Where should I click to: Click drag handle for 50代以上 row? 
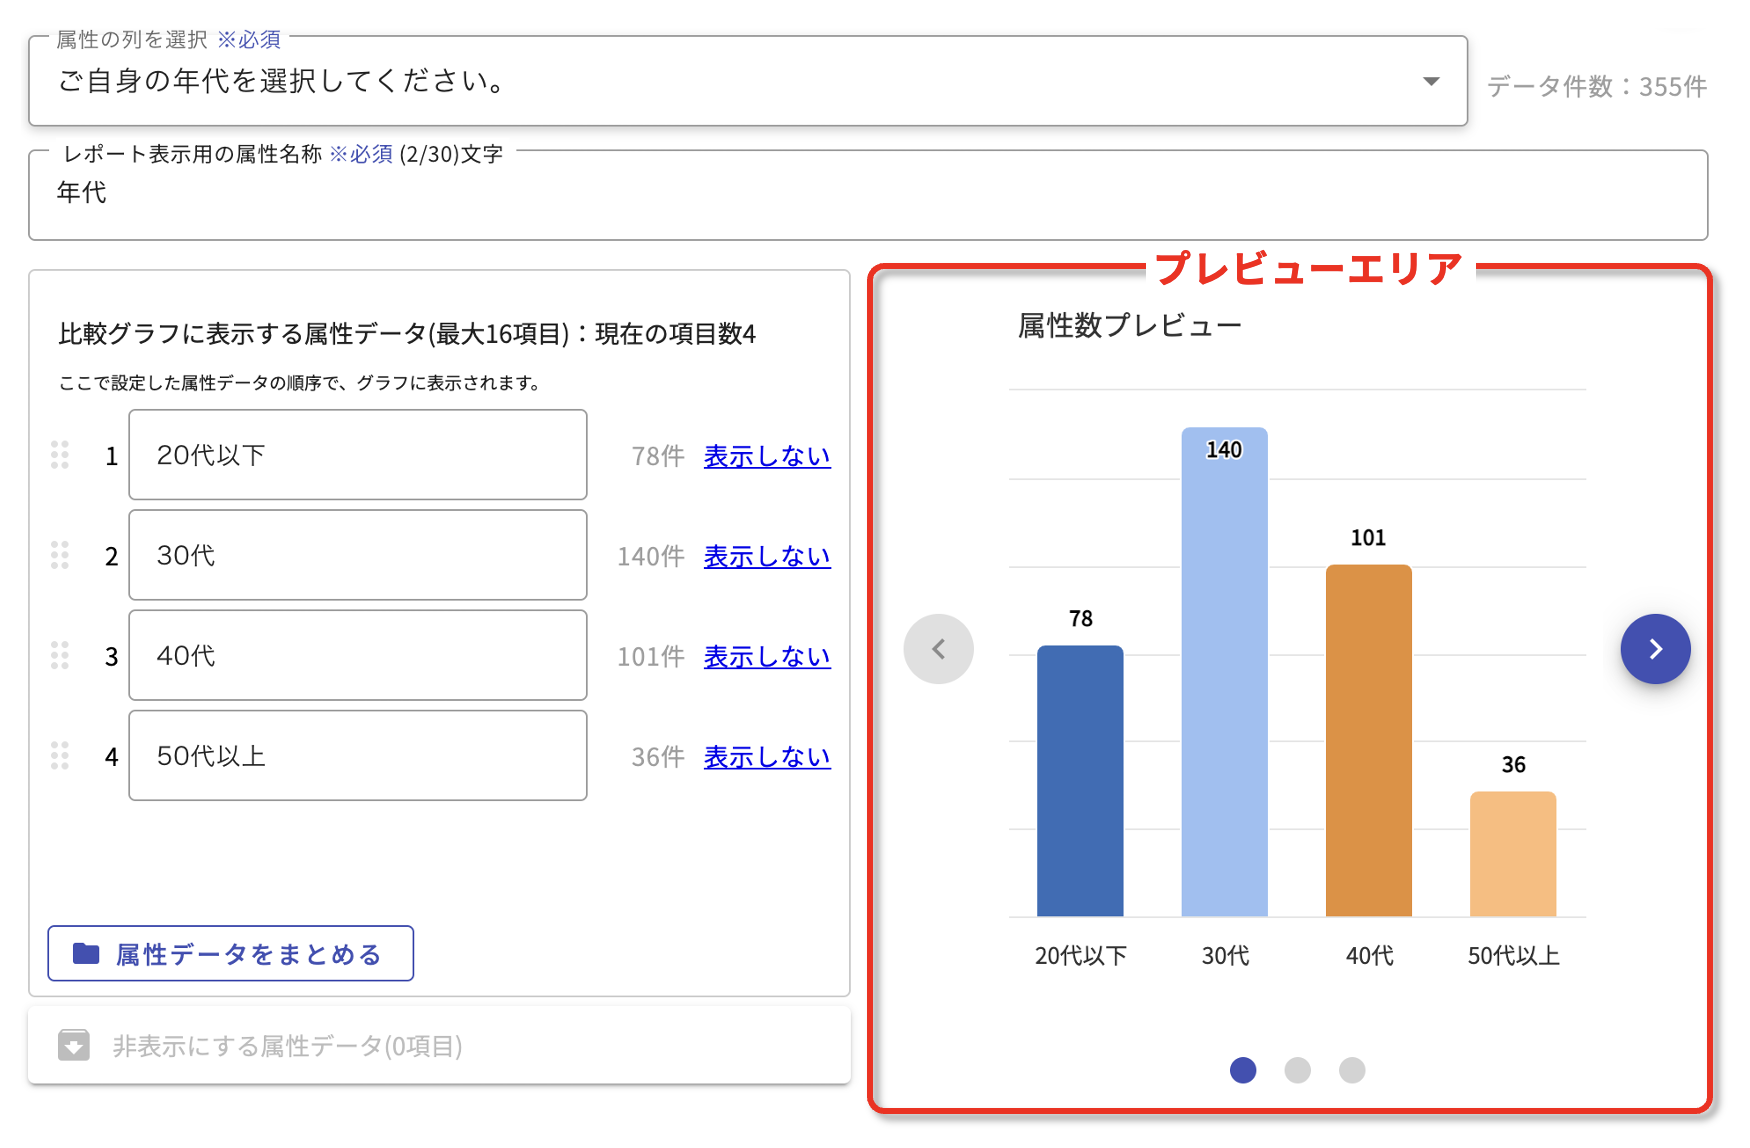[x=60, y=756]
